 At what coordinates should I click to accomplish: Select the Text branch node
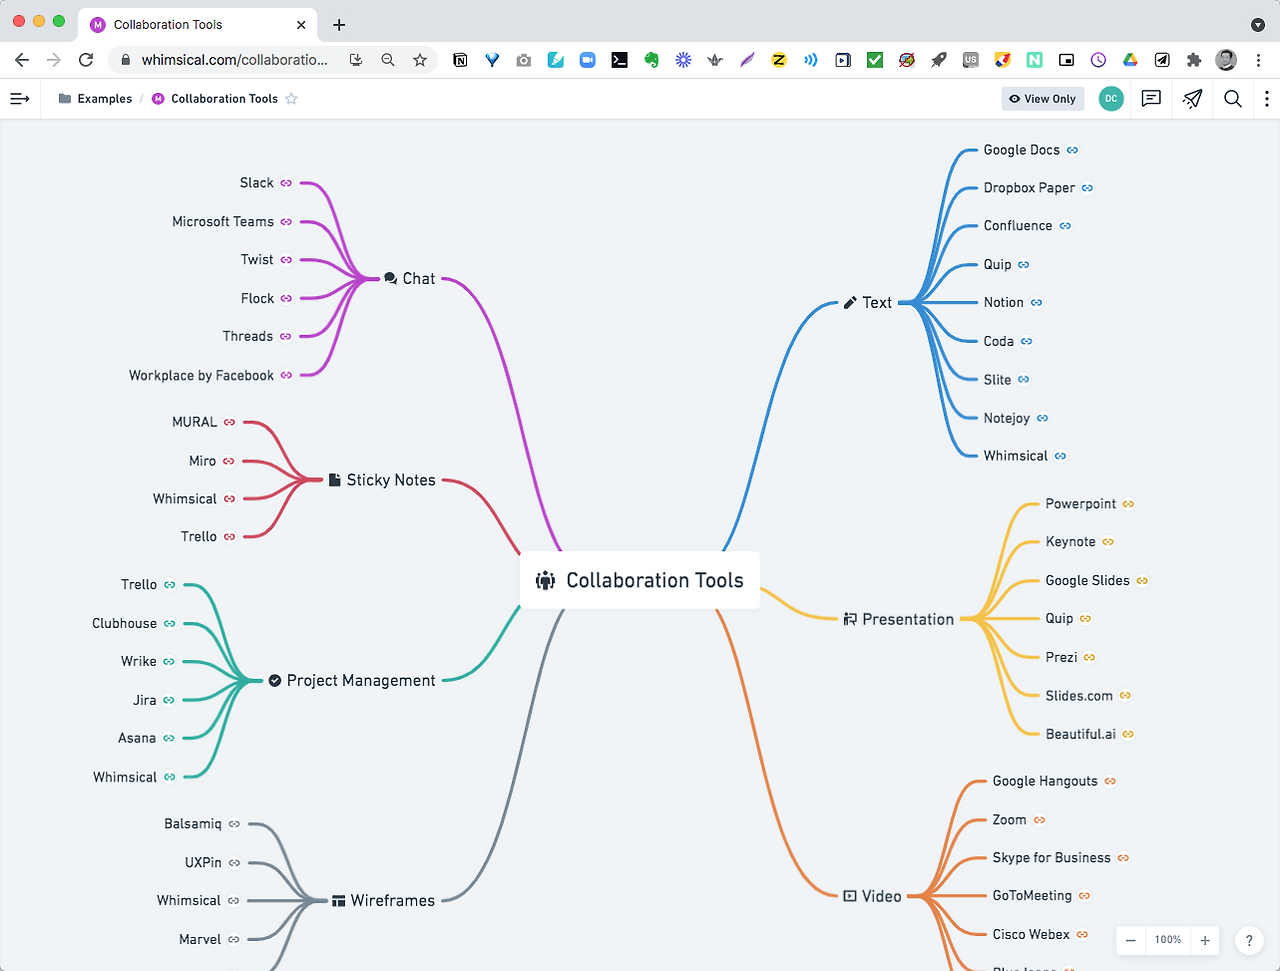click(868, 303)
